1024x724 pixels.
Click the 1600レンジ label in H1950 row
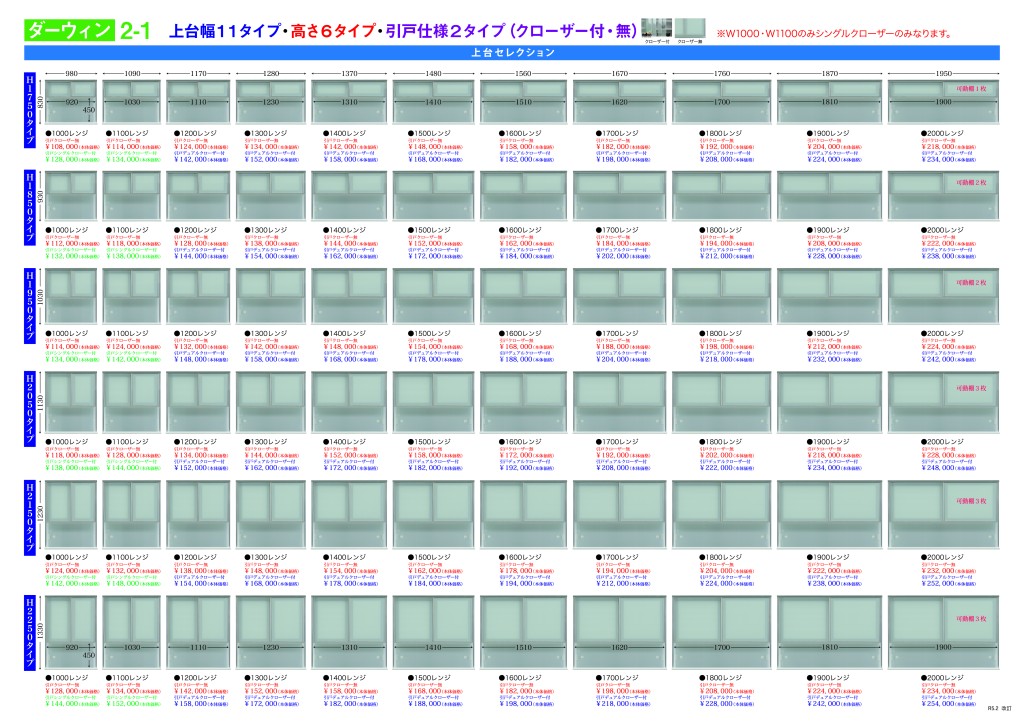[520, 334]
